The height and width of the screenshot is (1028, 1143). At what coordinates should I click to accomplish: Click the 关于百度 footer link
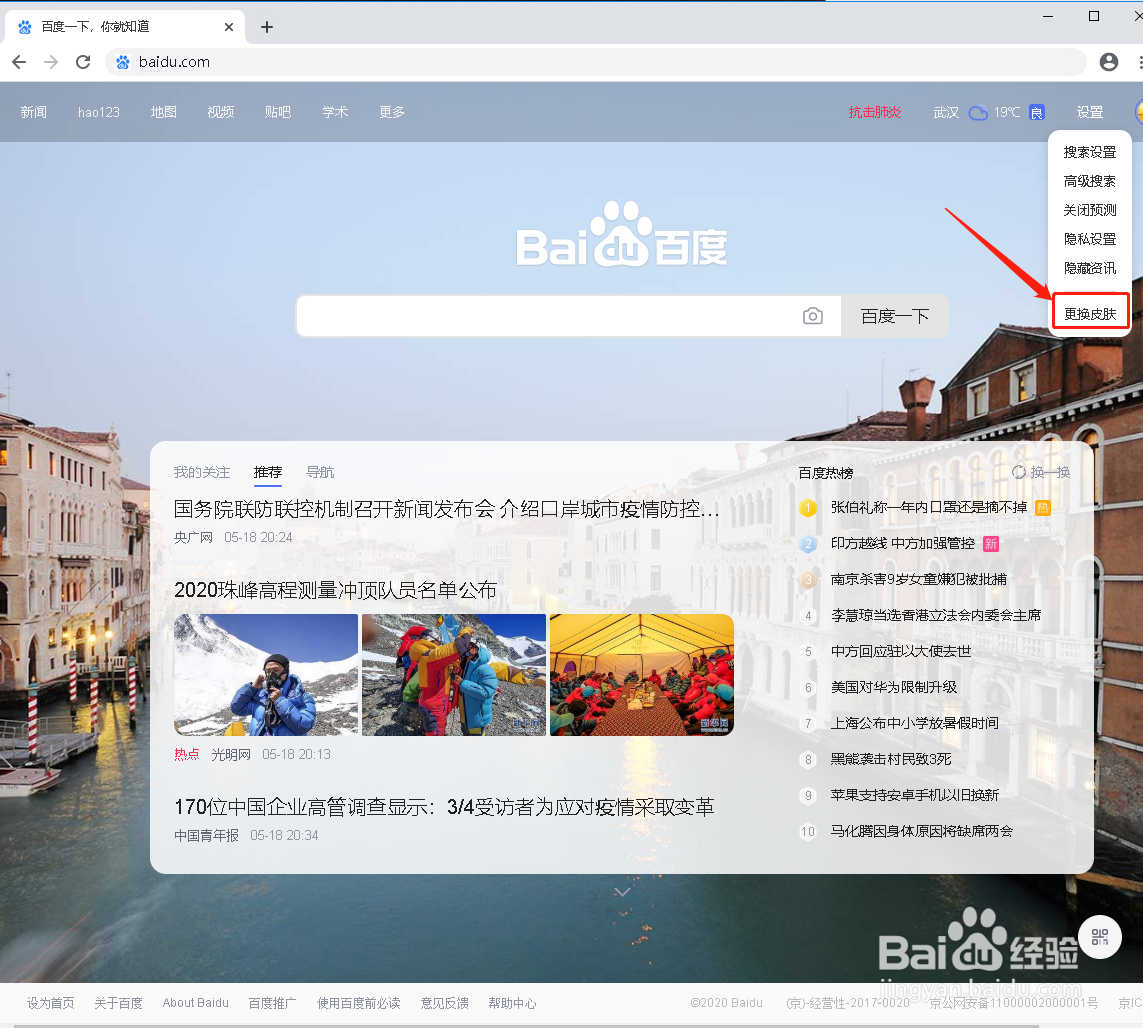point(118,1003)
